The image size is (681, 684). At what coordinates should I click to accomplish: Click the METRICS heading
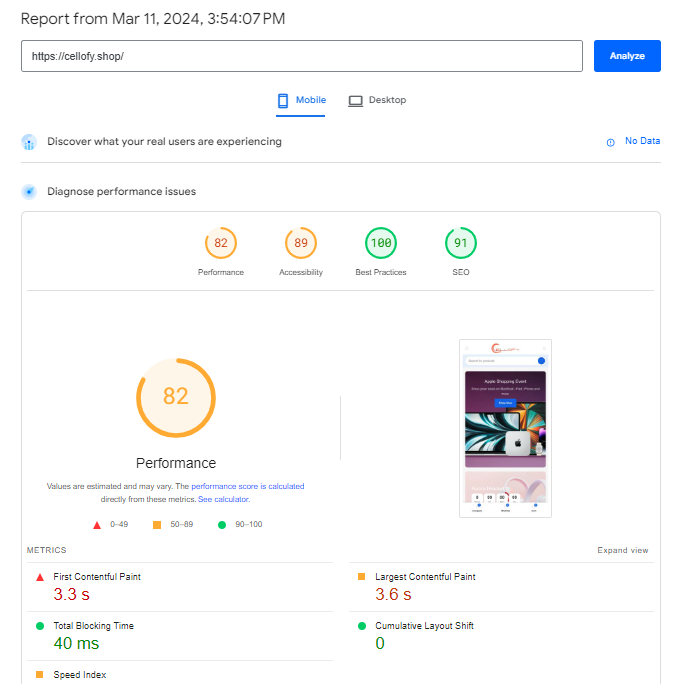click(x=47, y=550)
